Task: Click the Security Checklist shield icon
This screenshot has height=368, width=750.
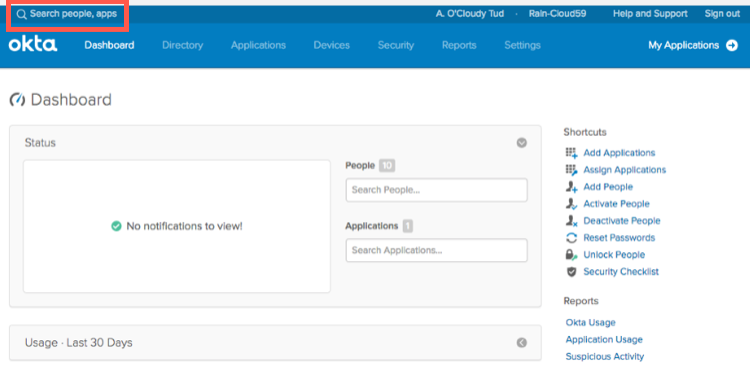Action: click(x=572, y=272)
